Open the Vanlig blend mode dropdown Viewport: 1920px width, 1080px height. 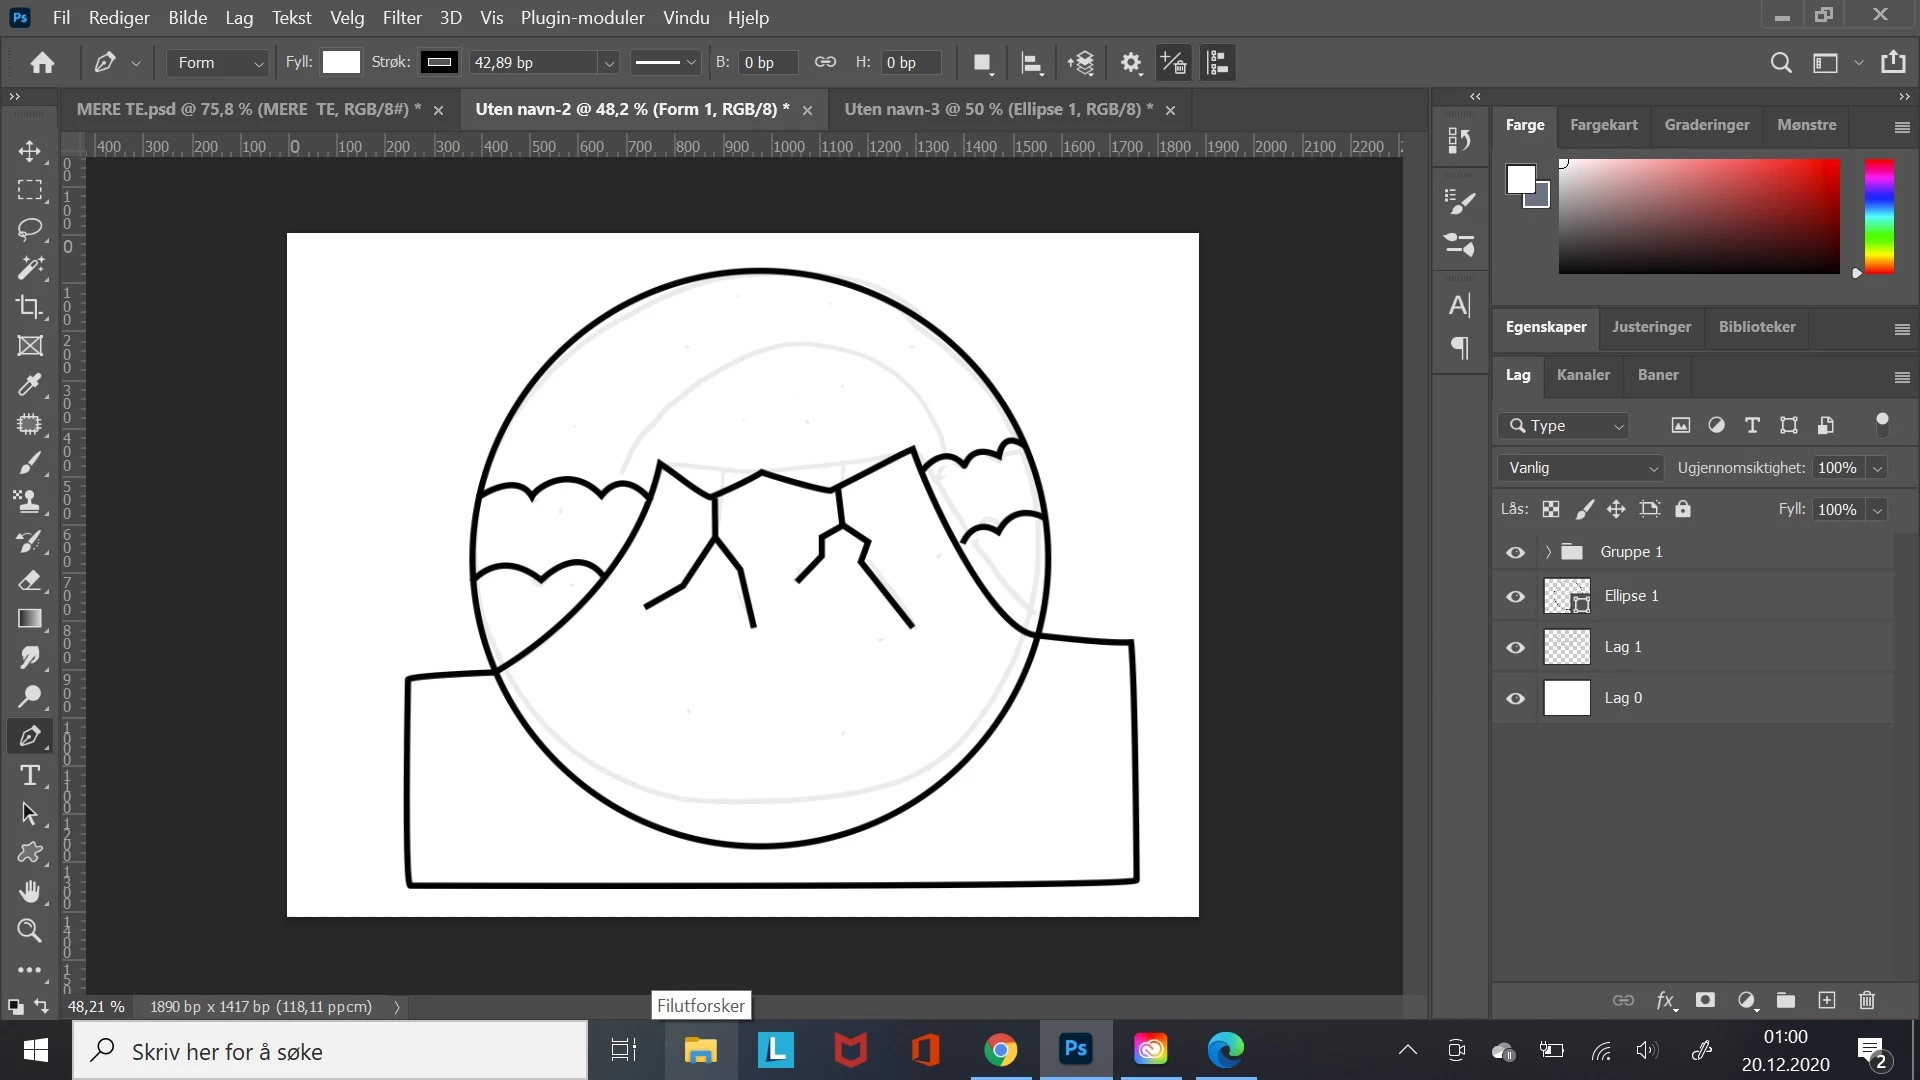[1581, 468]
